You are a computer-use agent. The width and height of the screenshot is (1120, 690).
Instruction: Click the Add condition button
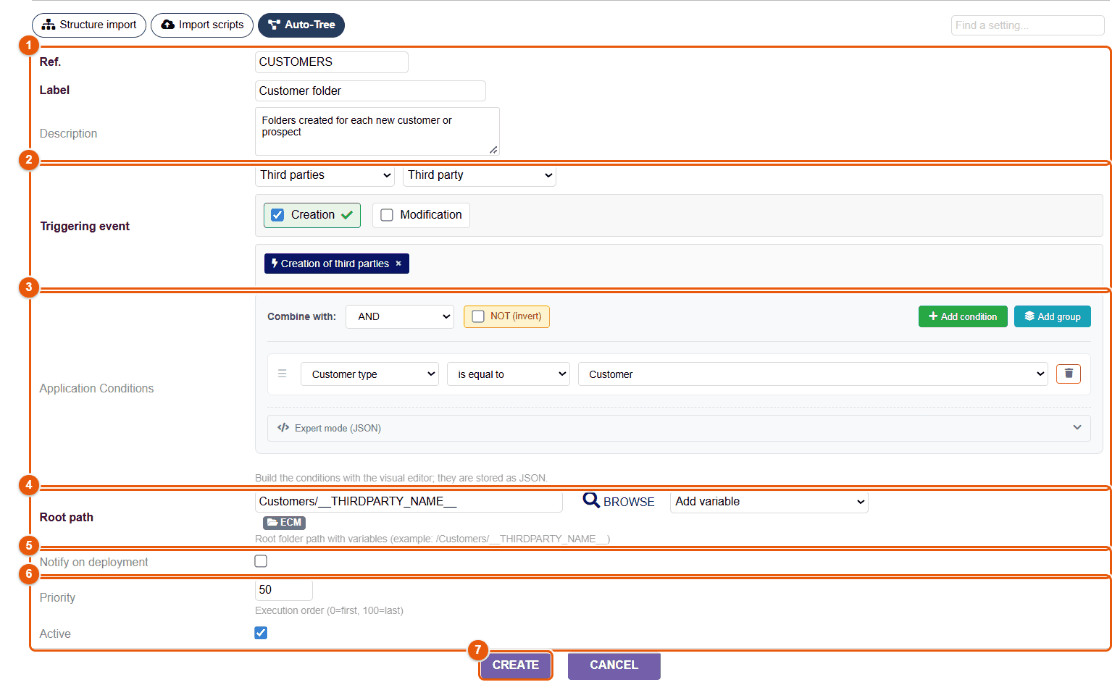(x=963, y=316)
